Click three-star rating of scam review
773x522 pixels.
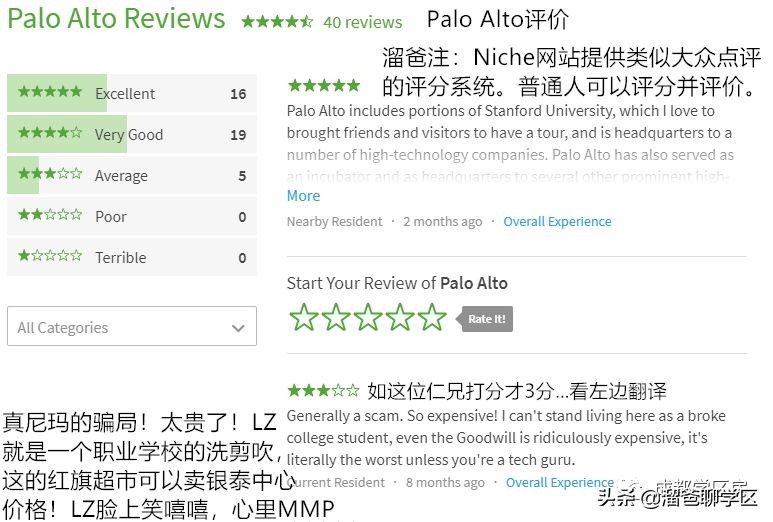click(x=324, y=391)
